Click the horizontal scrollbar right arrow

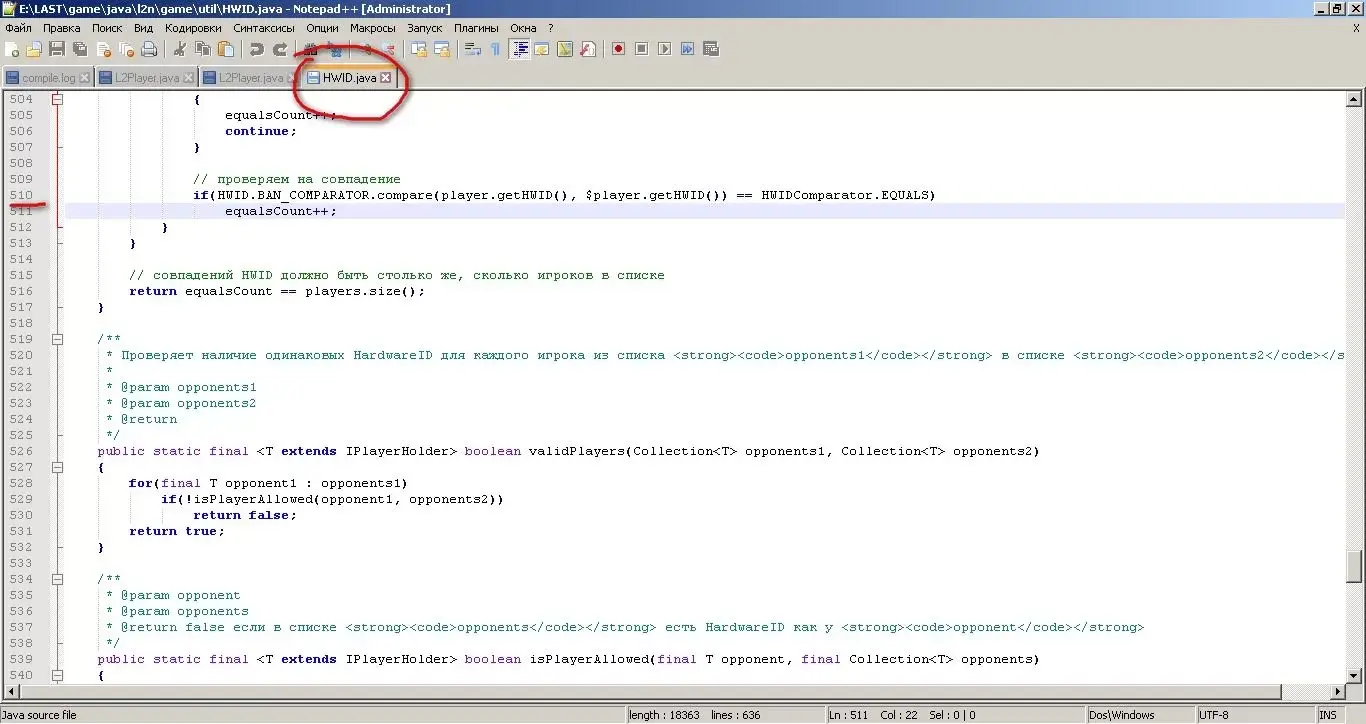(x=1338, y=692)
